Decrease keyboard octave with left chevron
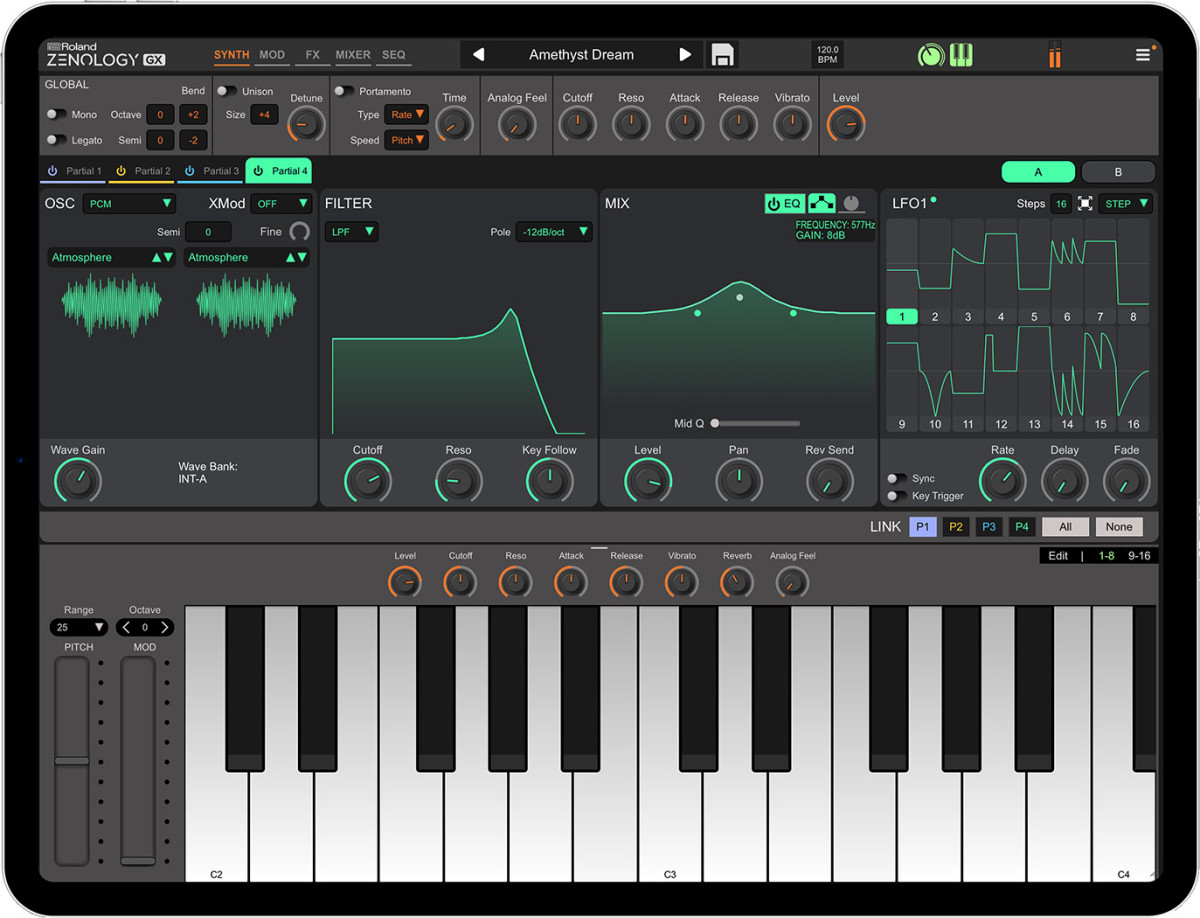This screenshot has height=918, width=1200. click(x=126, y=628)
